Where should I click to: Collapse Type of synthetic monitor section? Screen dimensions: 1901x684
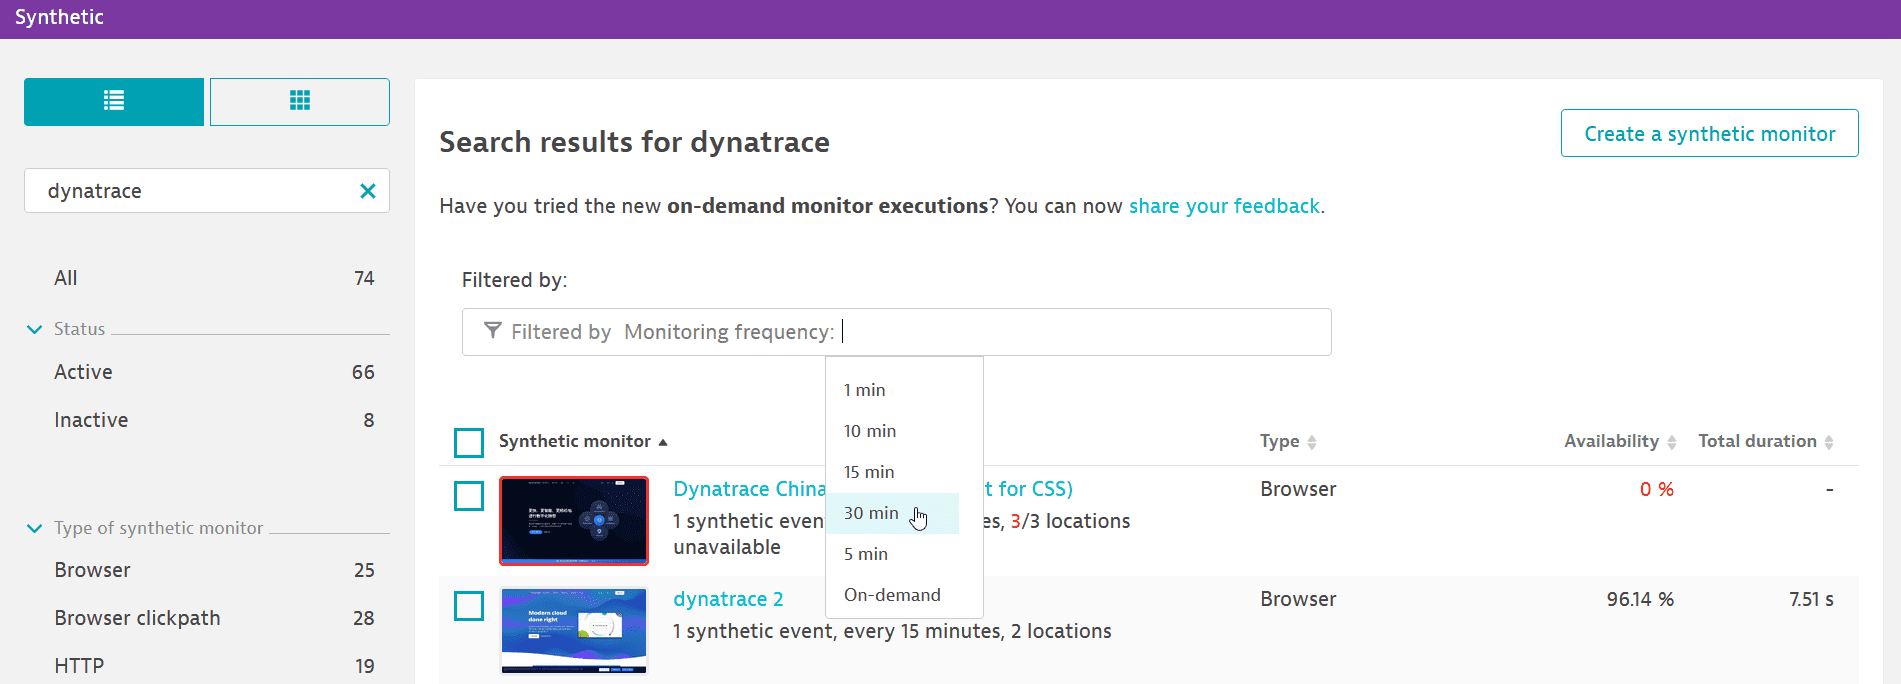click(34, 528)
